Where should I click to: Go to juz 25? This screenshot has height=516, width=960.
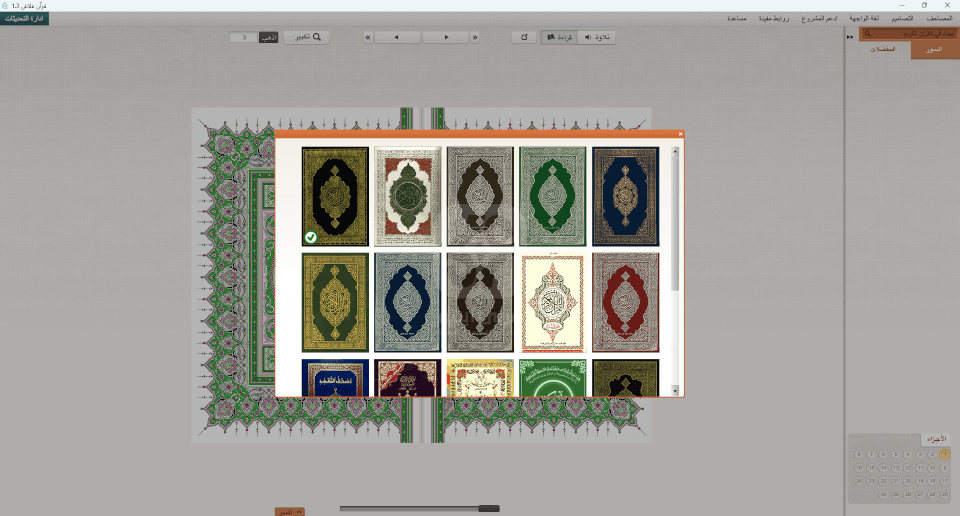945,494
